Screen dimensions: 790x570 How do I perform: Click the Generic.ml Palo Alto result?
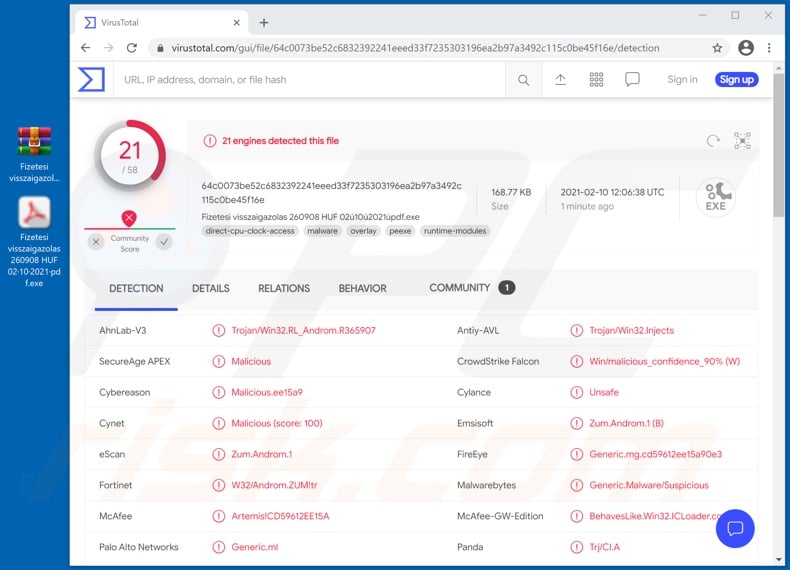coord(254,547)
